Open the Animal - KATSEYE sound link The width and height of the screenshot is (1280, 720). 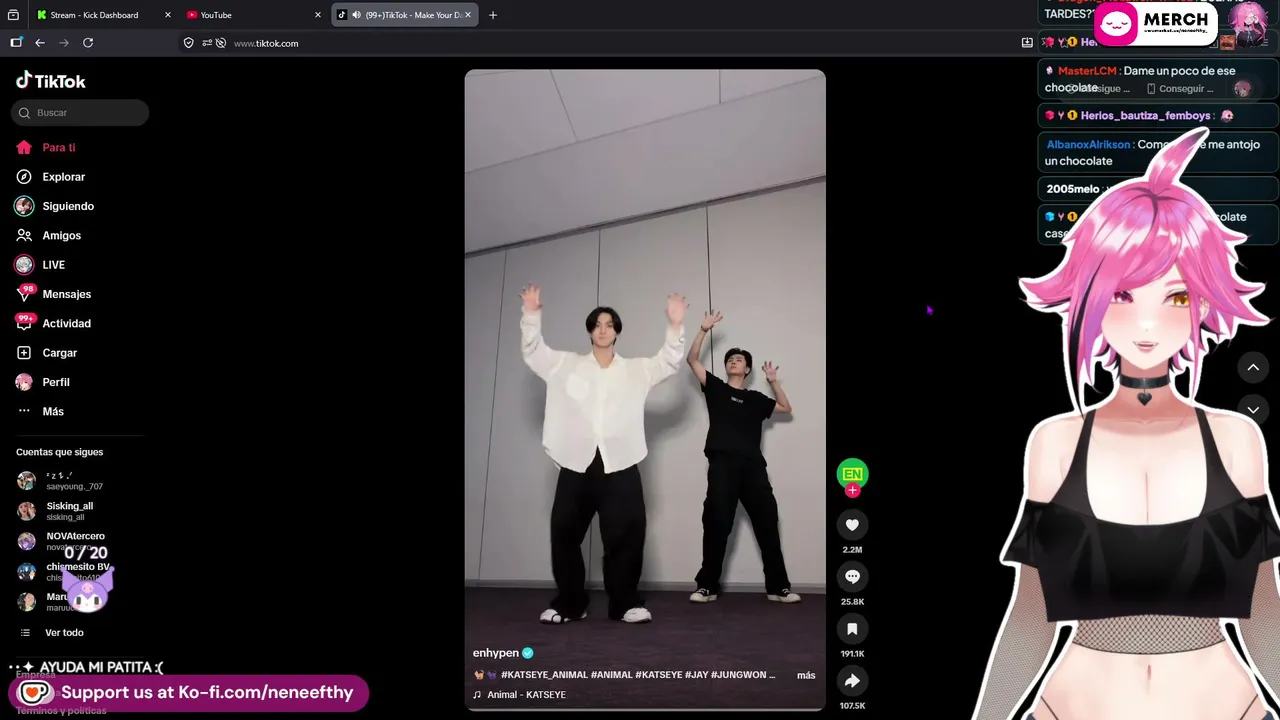pos(526,695)
